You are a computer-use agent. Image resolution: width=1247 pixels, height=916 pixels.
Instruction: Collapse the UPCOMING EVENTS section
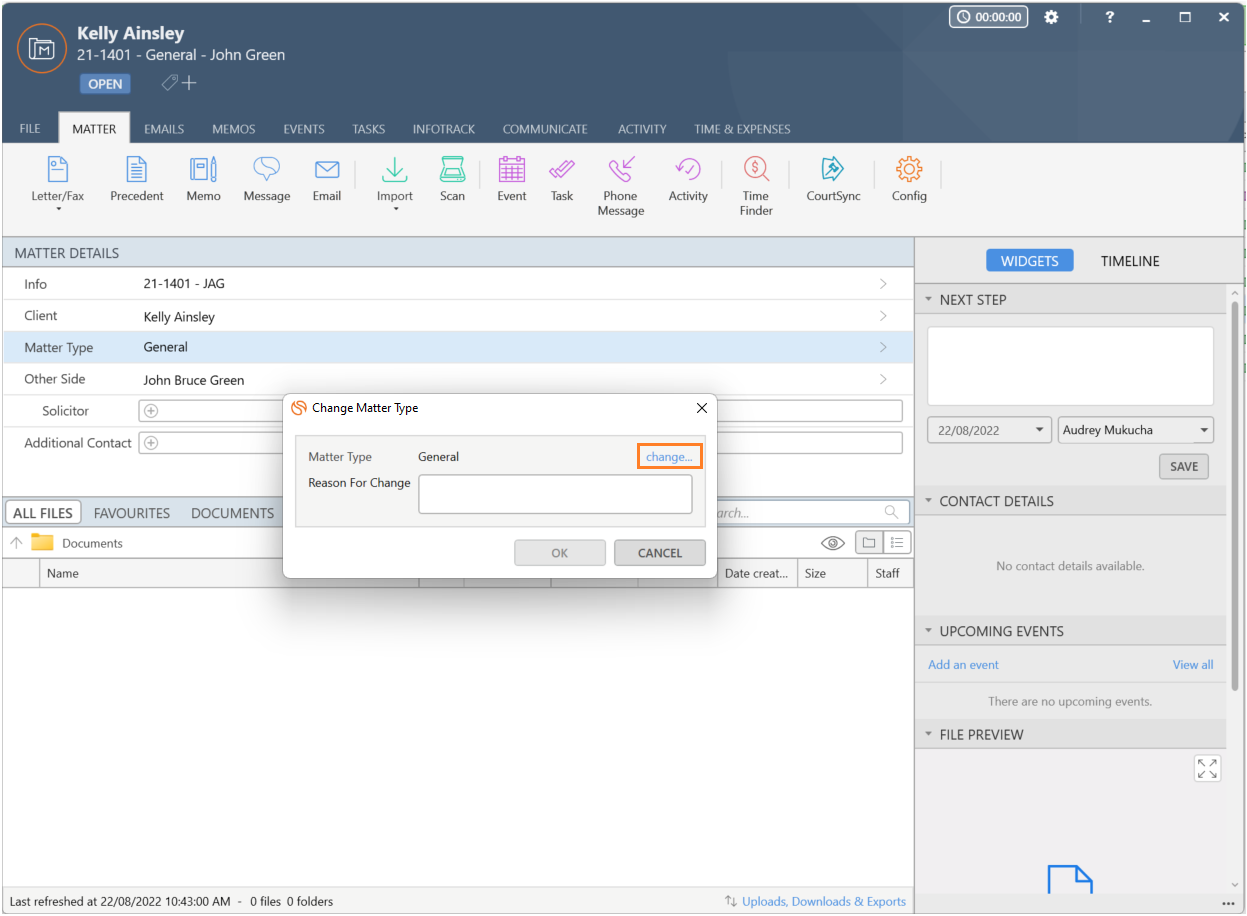click(x=929, y=631)
